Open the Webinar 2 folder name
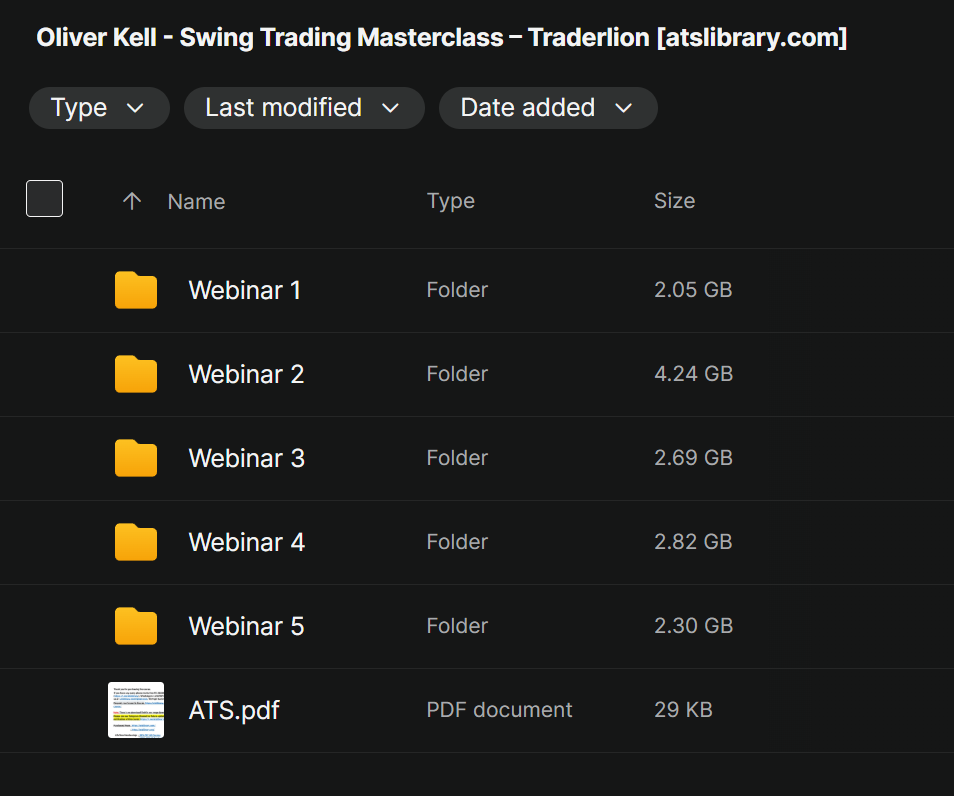The height and width of the screenshot is (796, 954). pyautogui.click(x=246, y=374)
